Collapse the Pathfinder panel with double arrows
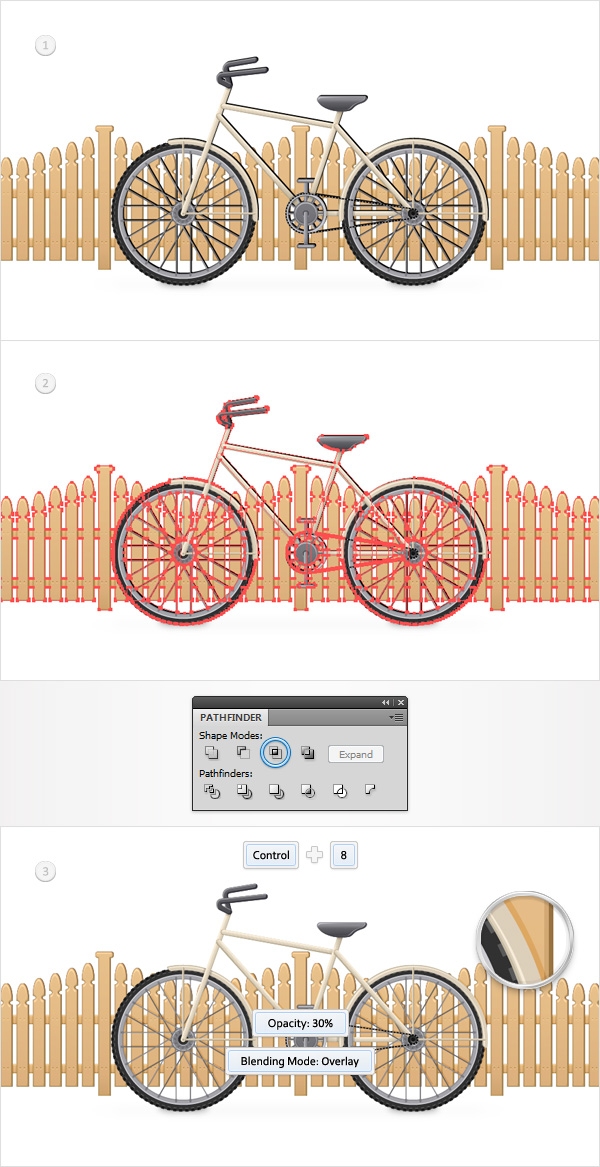The image size is (600, 1167). tap(386, 703)
